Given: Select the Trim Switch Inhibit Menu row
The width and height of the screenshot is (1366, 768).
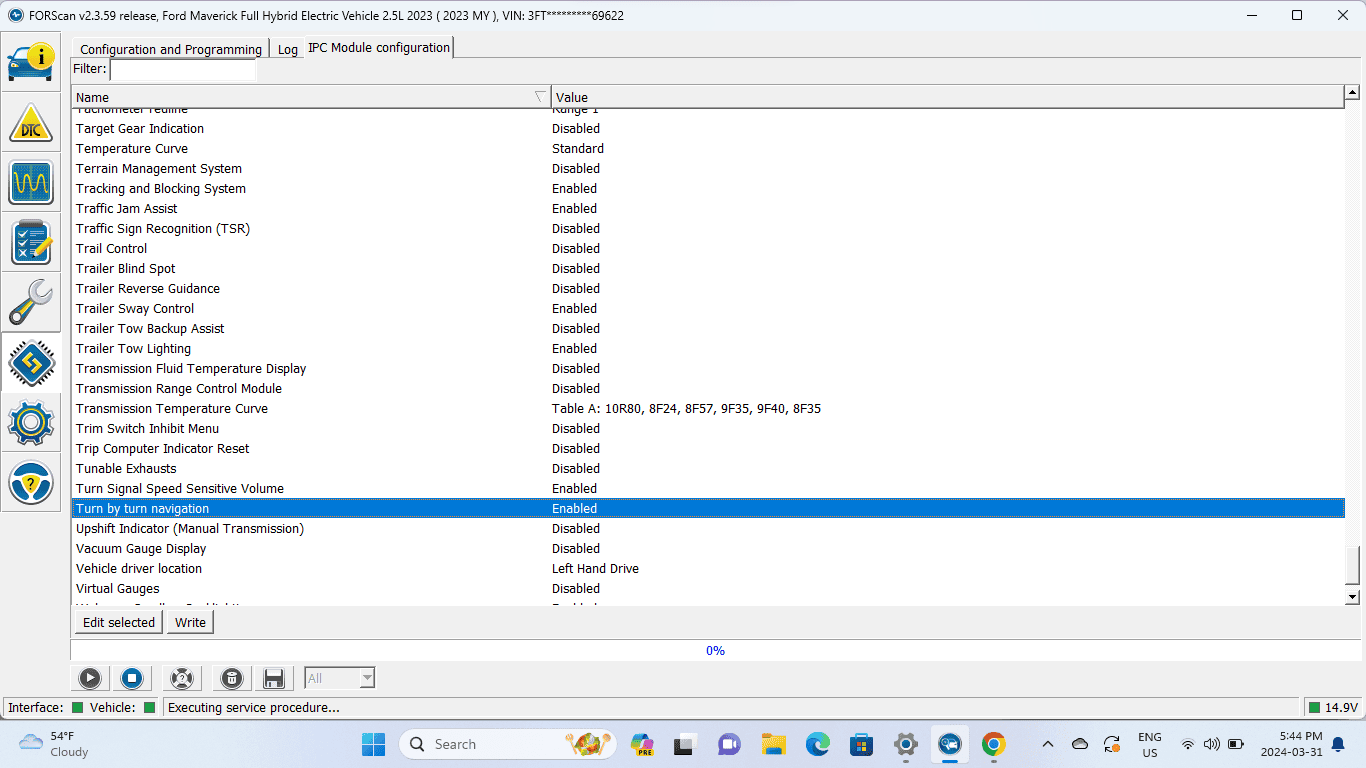Looking at the screenshot, I should tap(708, 428).
